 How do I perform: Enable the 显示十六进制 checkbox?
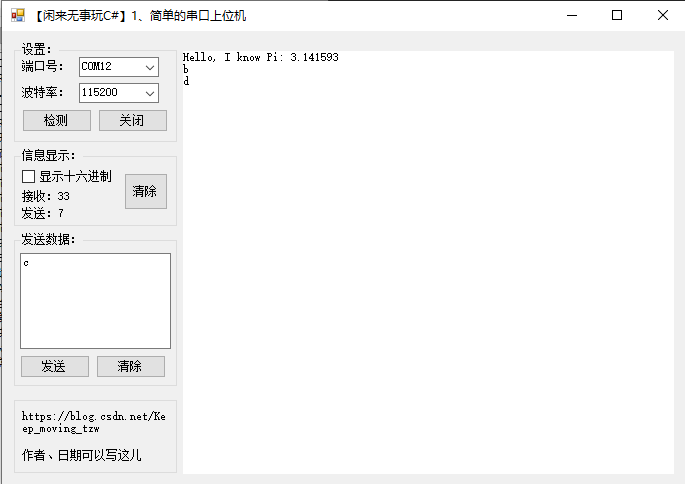tap(28, 176)
